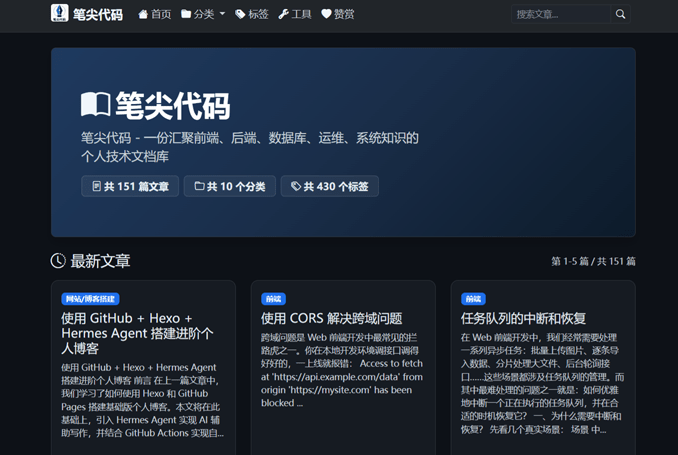The height and width of the screenshot is (455, 678).
Task: Click the wrench icon beside 工具
Action: pos(284,14)
